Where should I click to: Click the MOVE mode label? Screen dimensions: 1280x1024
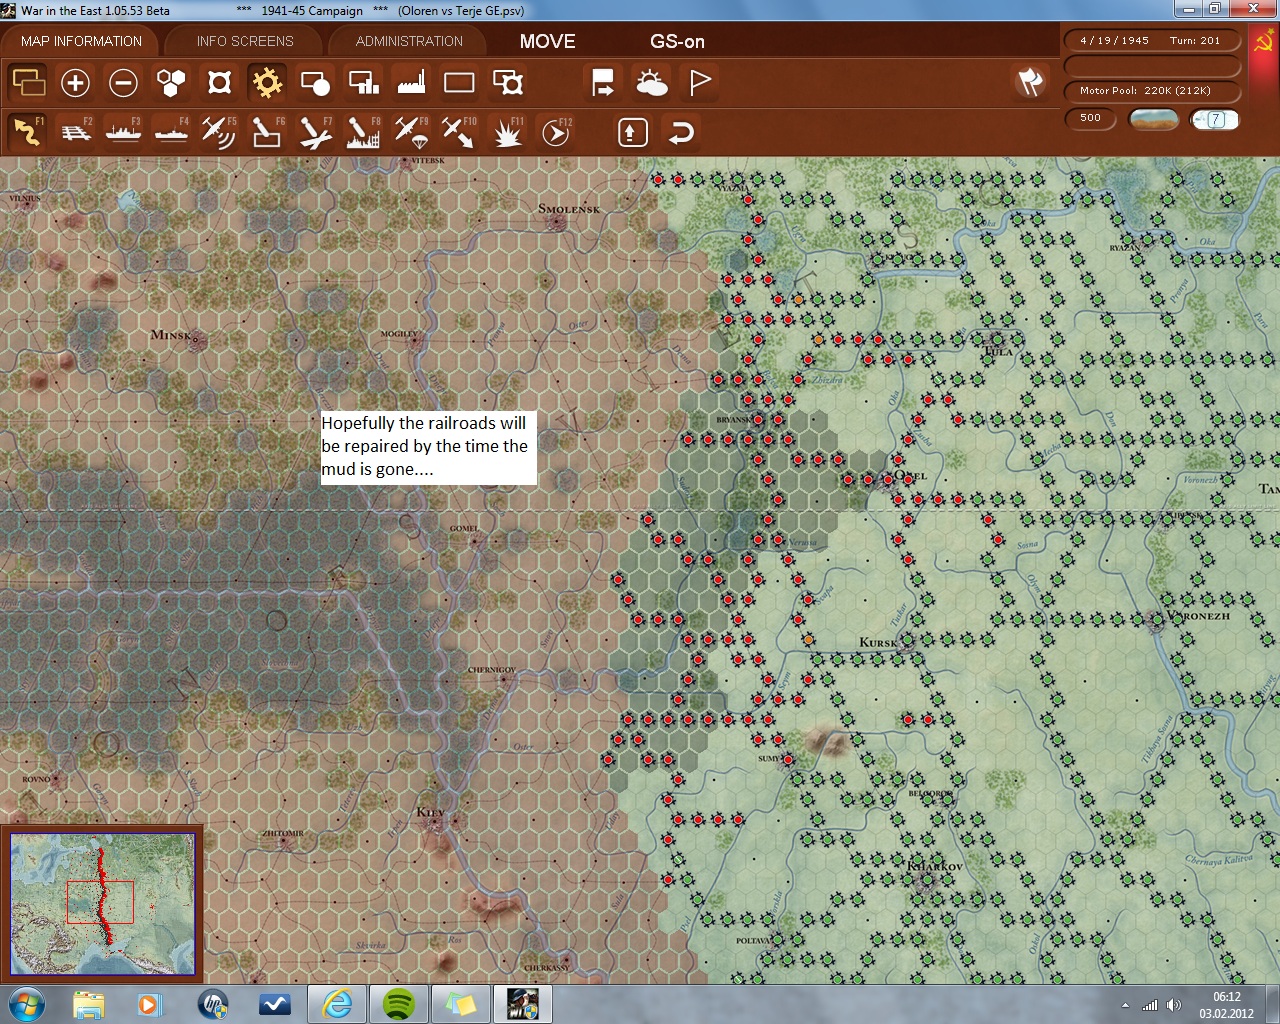point(548,41)
